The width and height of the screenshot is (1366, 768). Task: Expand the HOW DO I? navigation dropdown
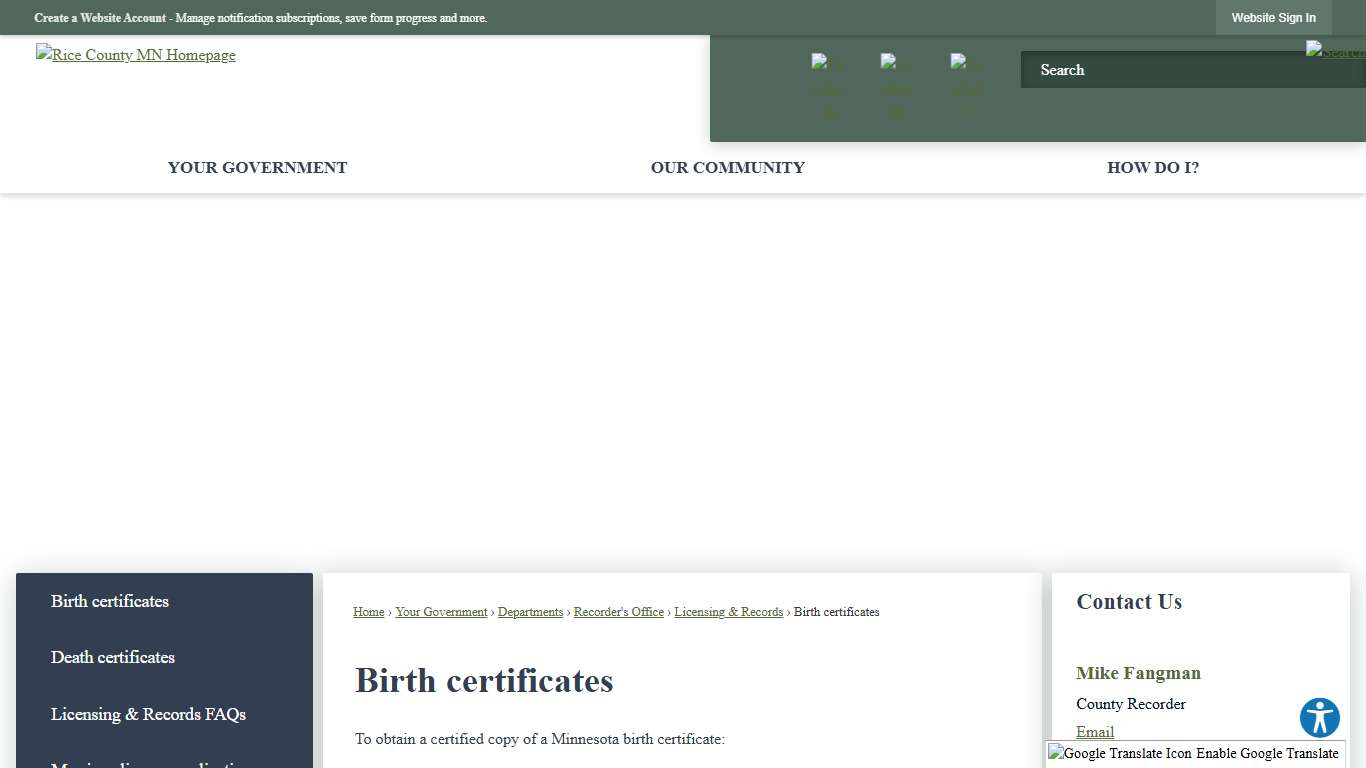pyautogui.click(x=1152, y=167)
